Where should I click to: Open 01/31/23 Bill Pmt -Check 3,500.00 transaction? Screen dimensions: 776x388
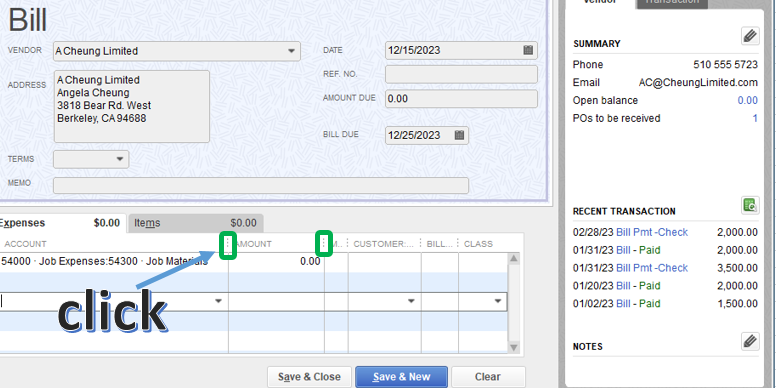[652, 268]
